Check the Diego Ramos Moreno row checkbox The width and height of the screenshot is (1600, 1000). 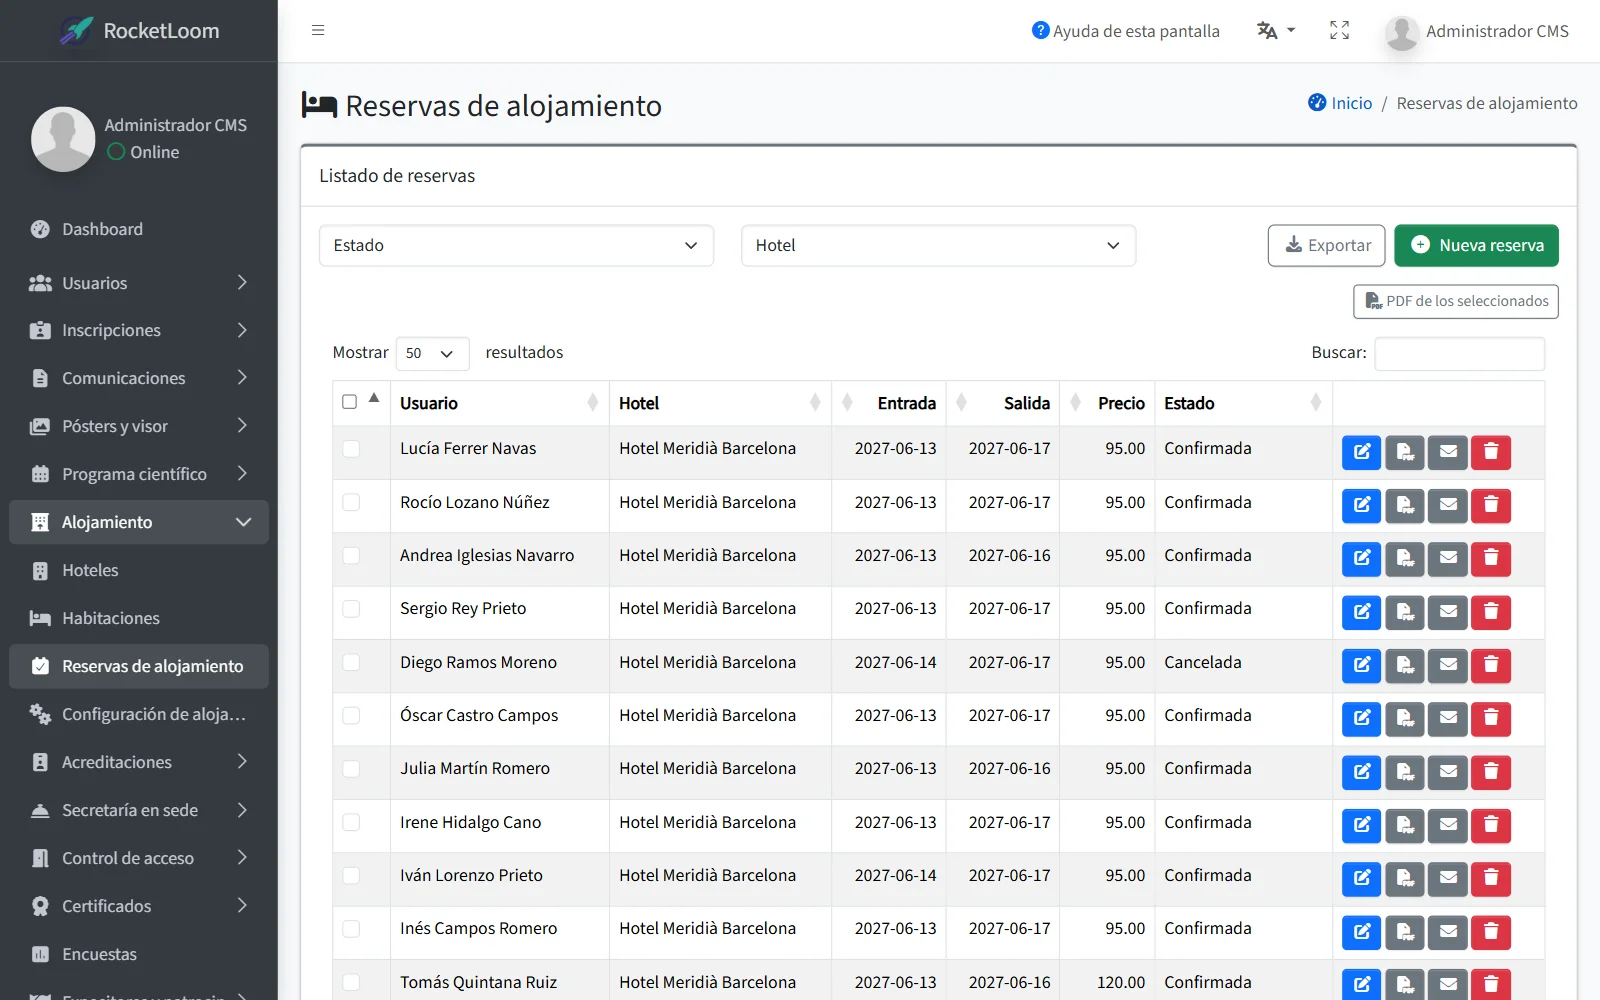[x=351, y=662]
